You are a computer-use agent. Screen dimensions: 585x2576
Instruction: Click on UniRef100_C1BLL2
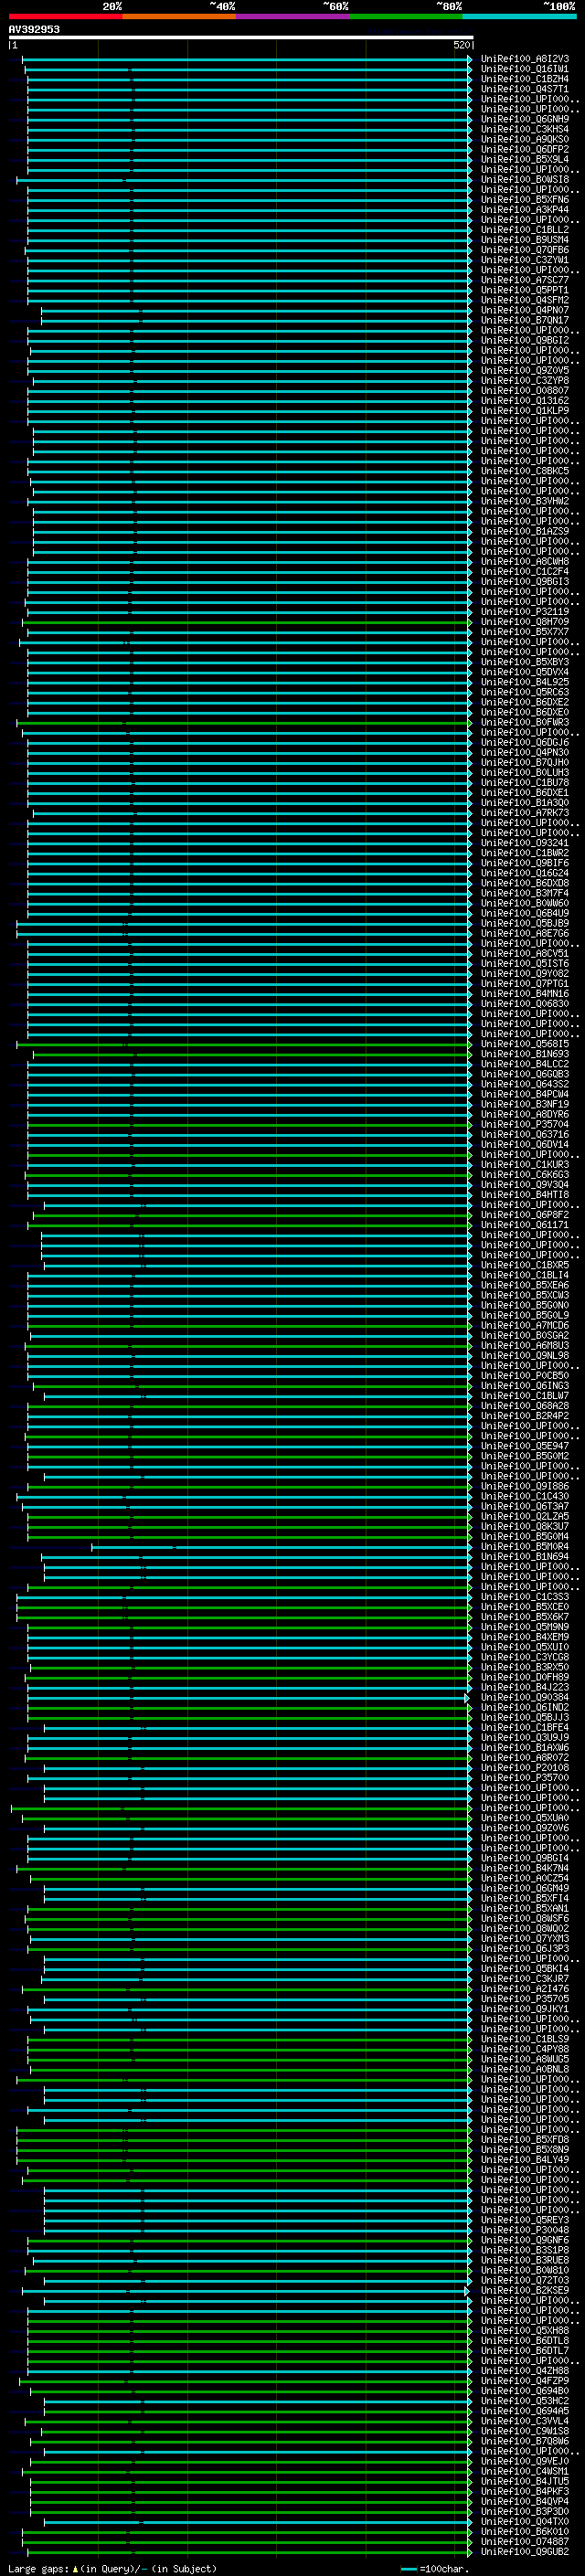[x=525, y=230]
